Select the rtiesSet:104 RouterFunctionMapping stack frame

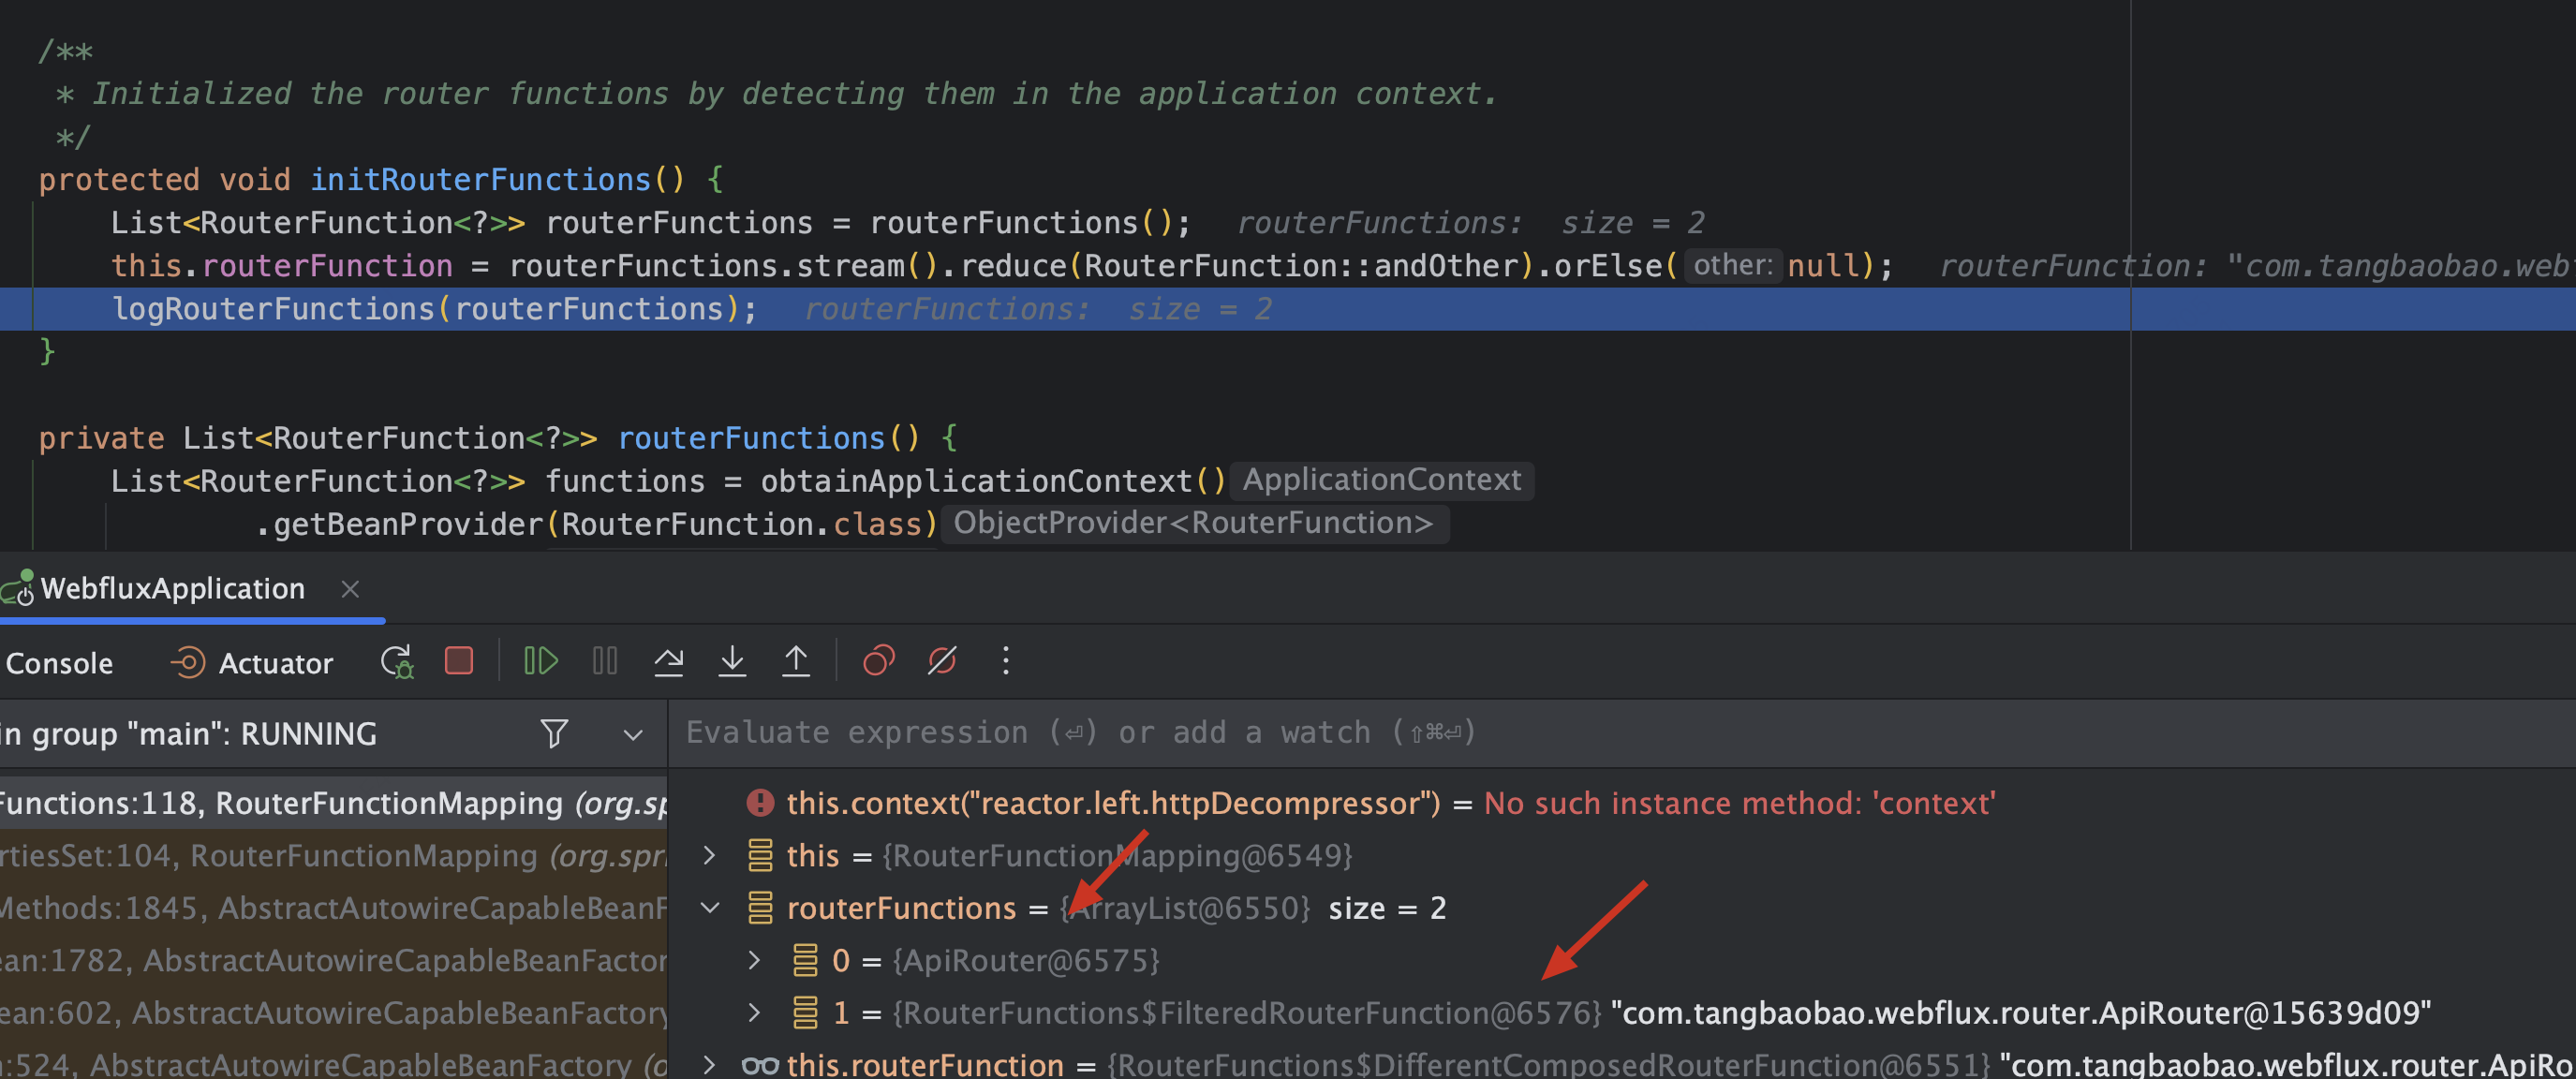coord(333,856)
